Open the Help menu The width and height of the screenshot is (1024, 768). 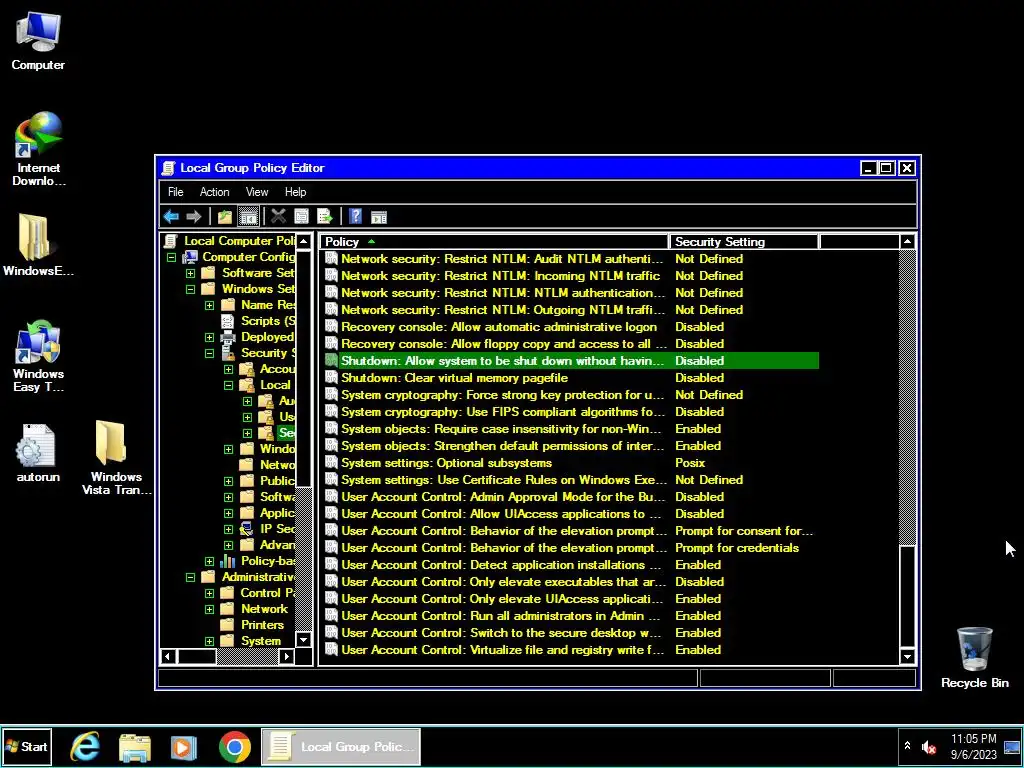tap(295, 192)
